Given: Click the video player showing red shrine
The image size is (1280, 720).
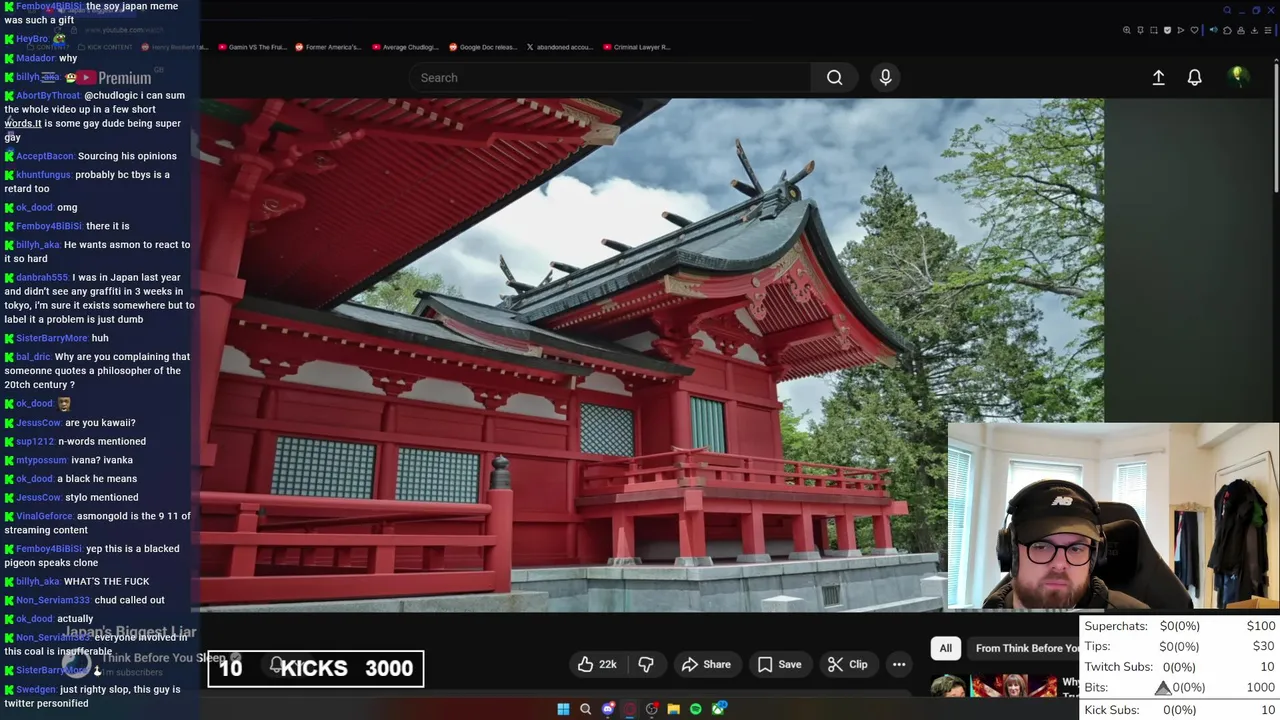Looking at the screenshot, I should pos(652,355).
